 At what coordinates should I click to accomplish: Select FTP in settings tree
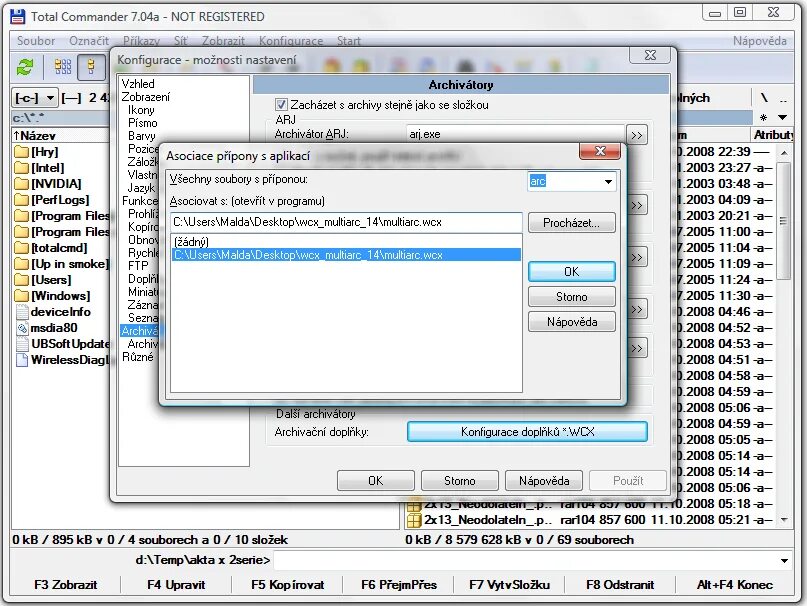138,266
